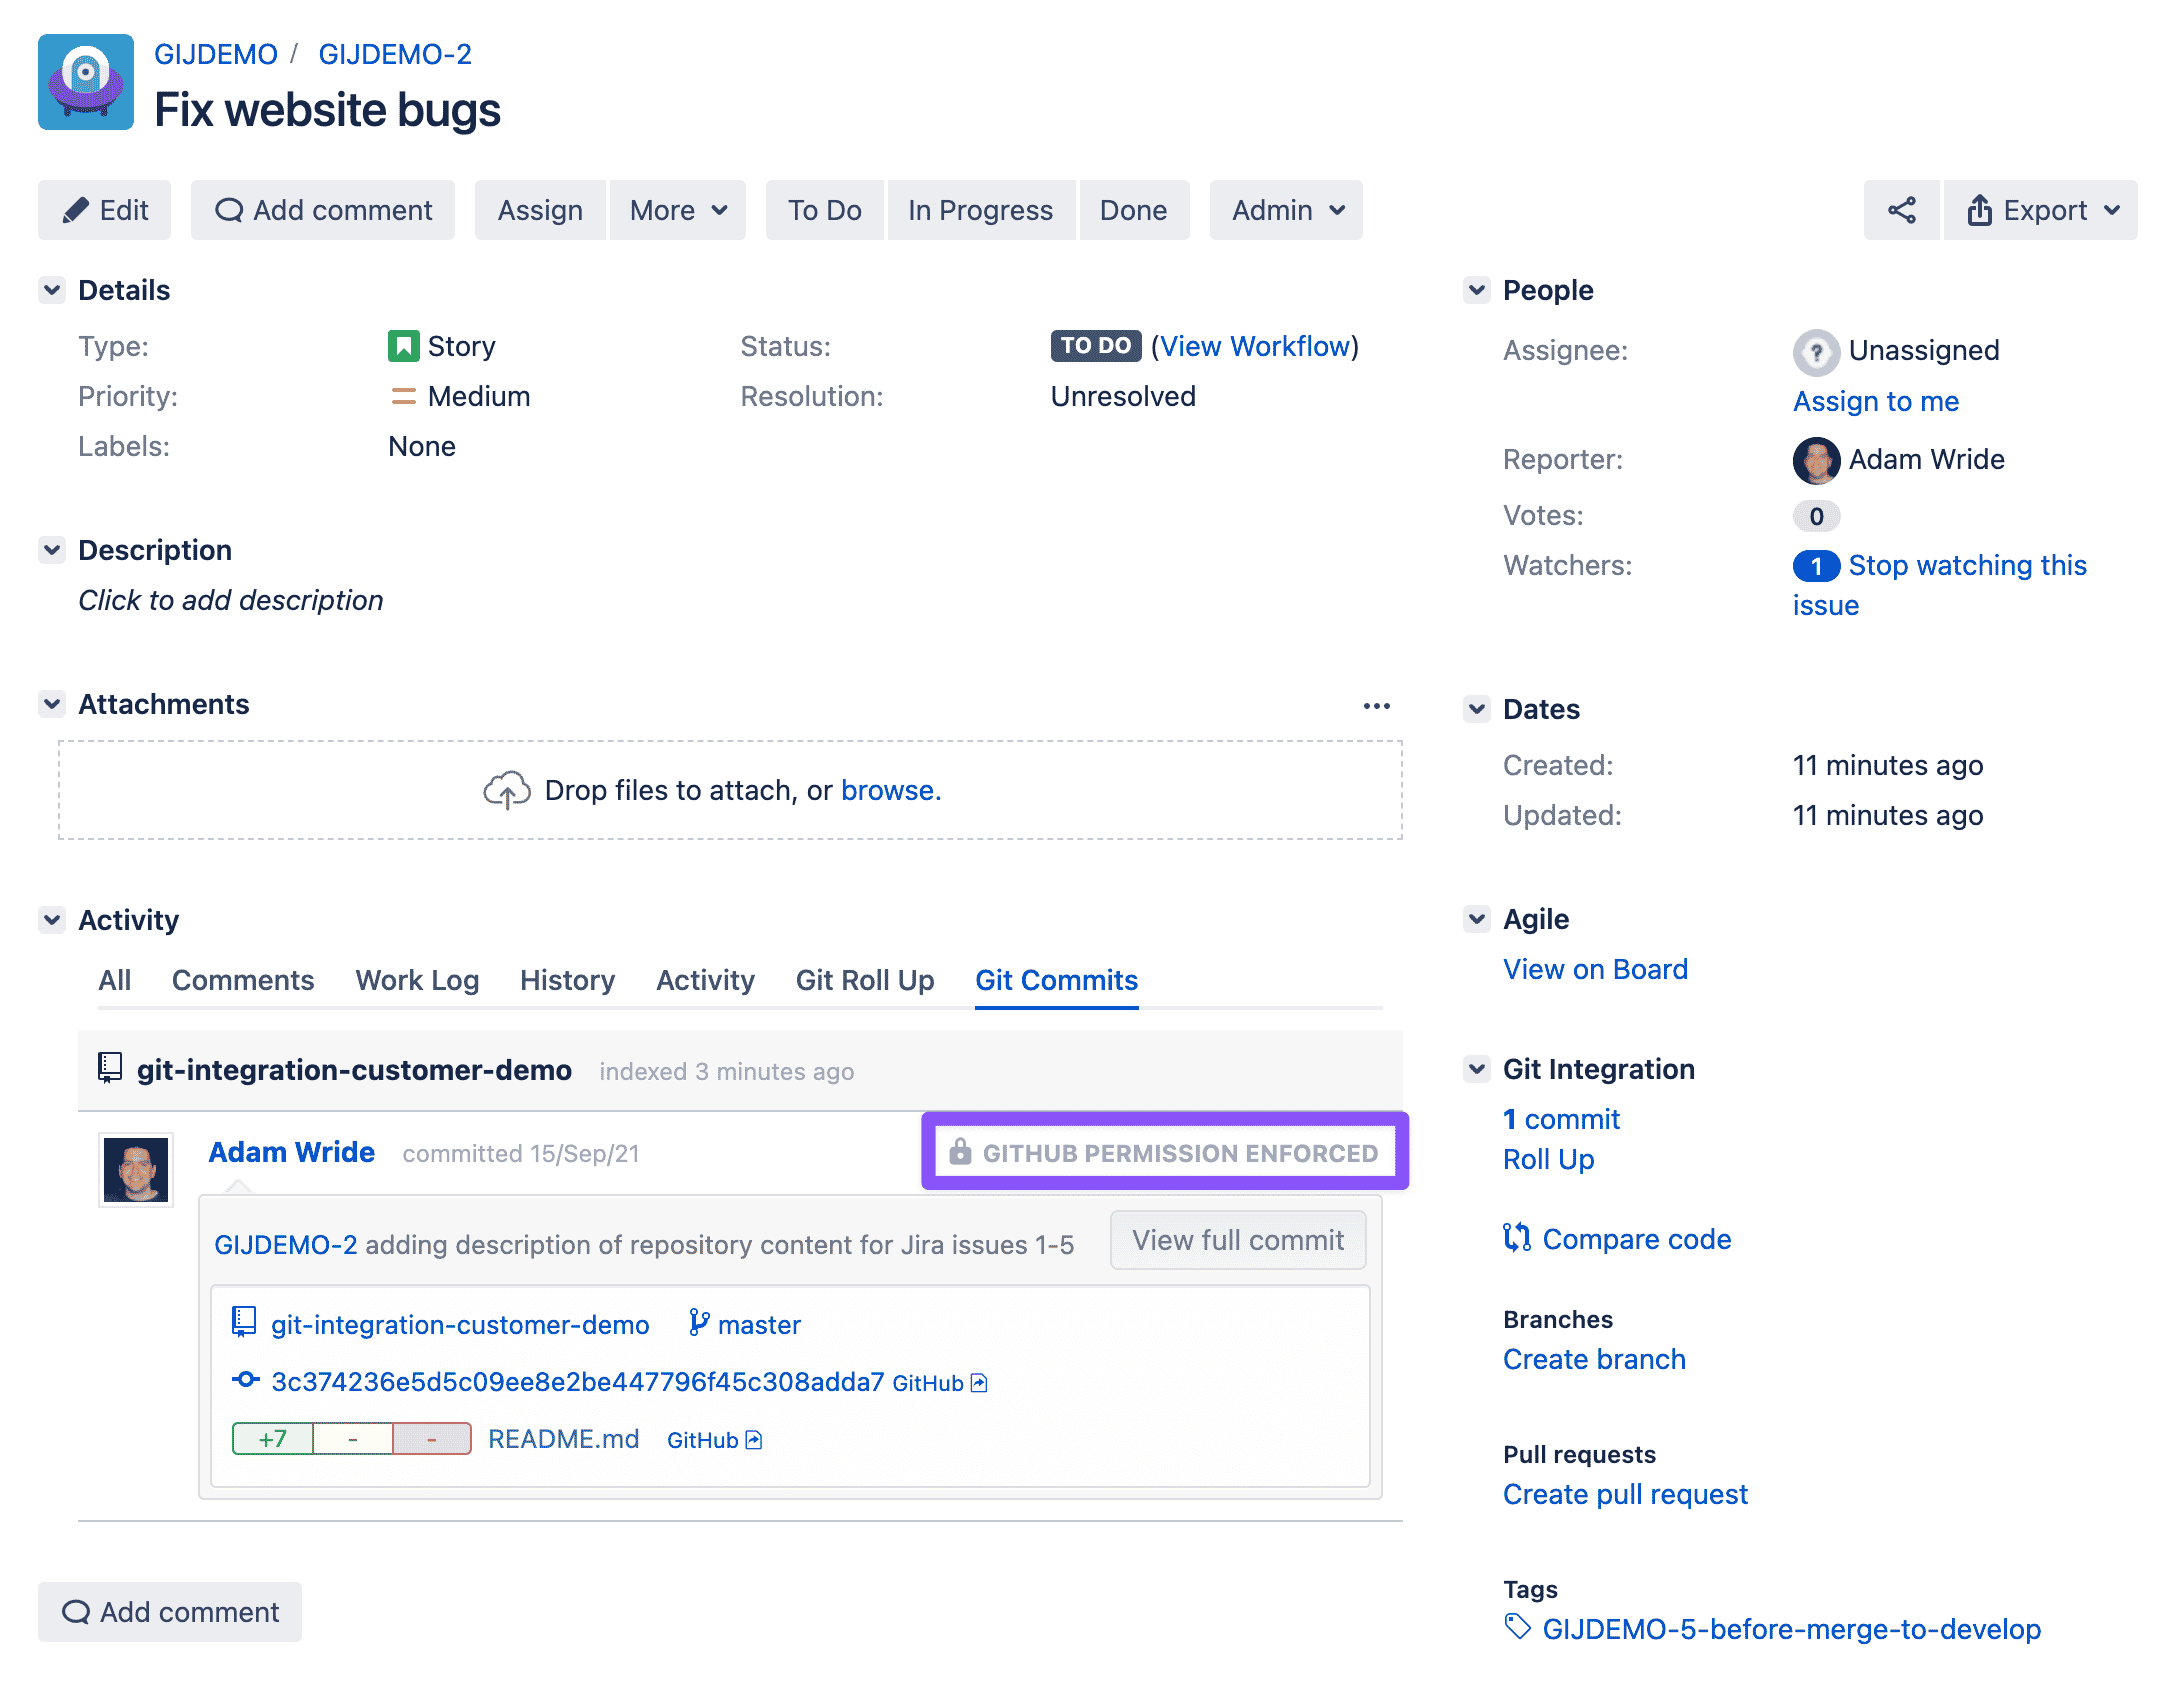Click the commit hash icon
This screenshot has width=2174, height=1696.
245,1380
